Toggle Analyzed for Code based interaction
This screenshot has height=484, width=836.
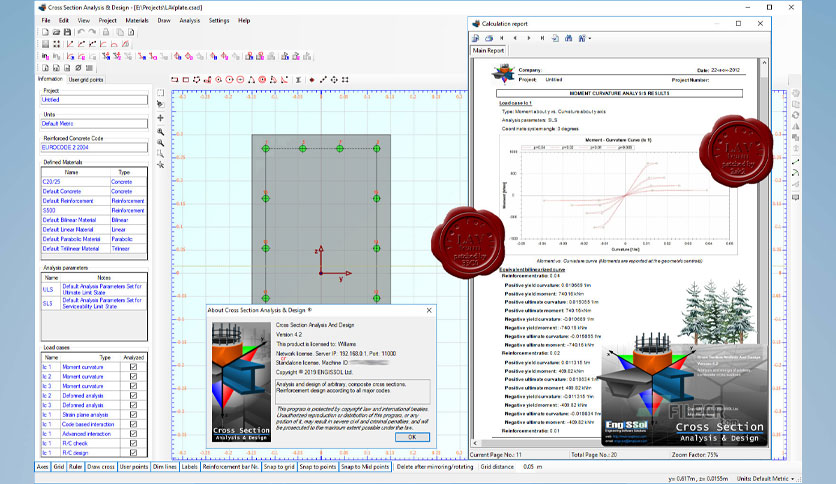(x=133, y=424)
